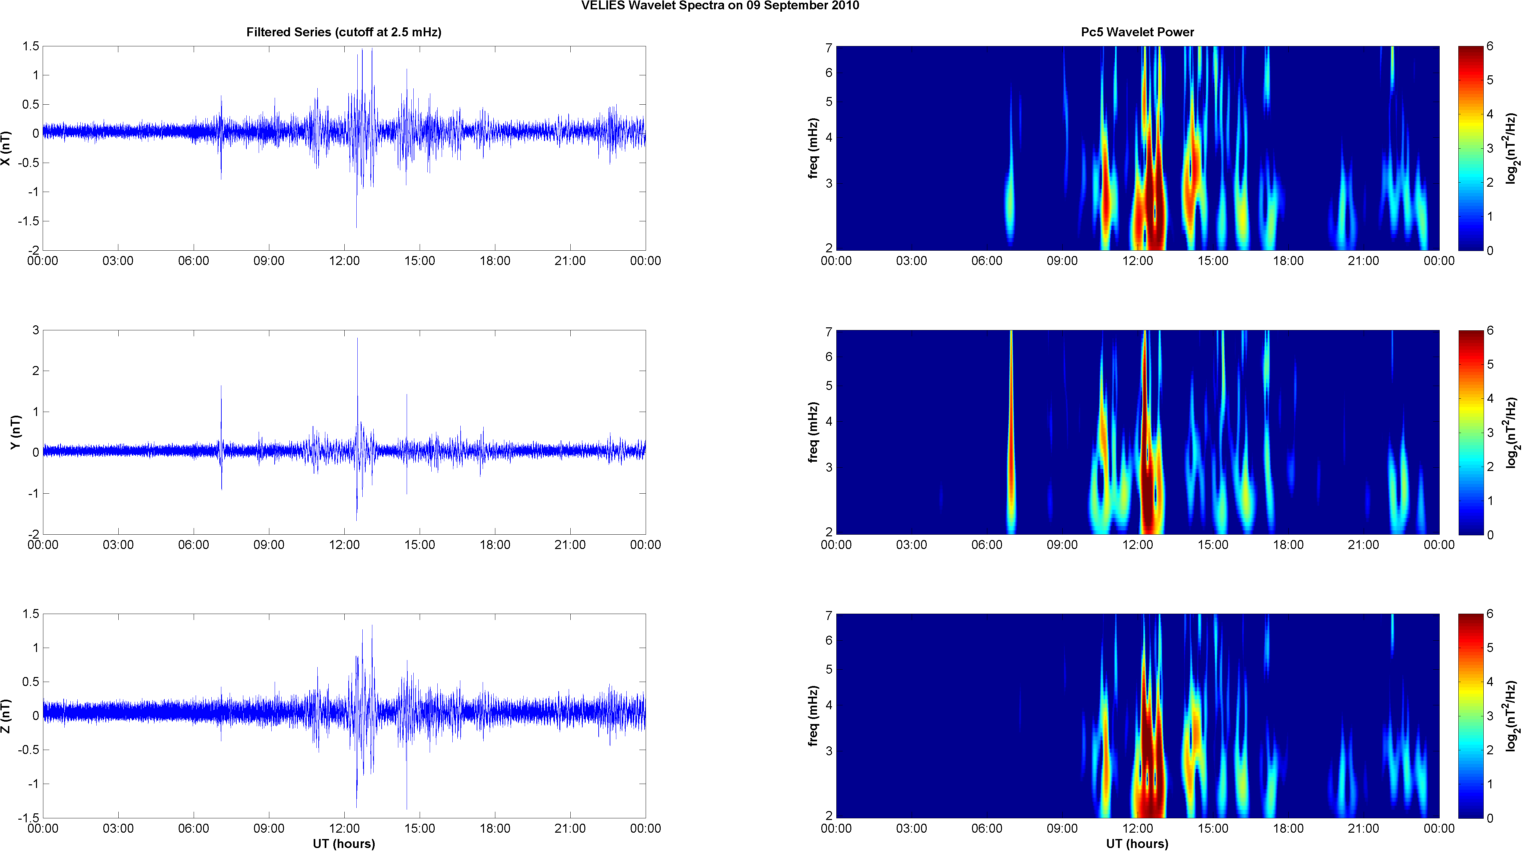Click 18:00 tick under bottom spectrogram
The width and height of the screenshot is (1522, 851).
point(1288,828)
